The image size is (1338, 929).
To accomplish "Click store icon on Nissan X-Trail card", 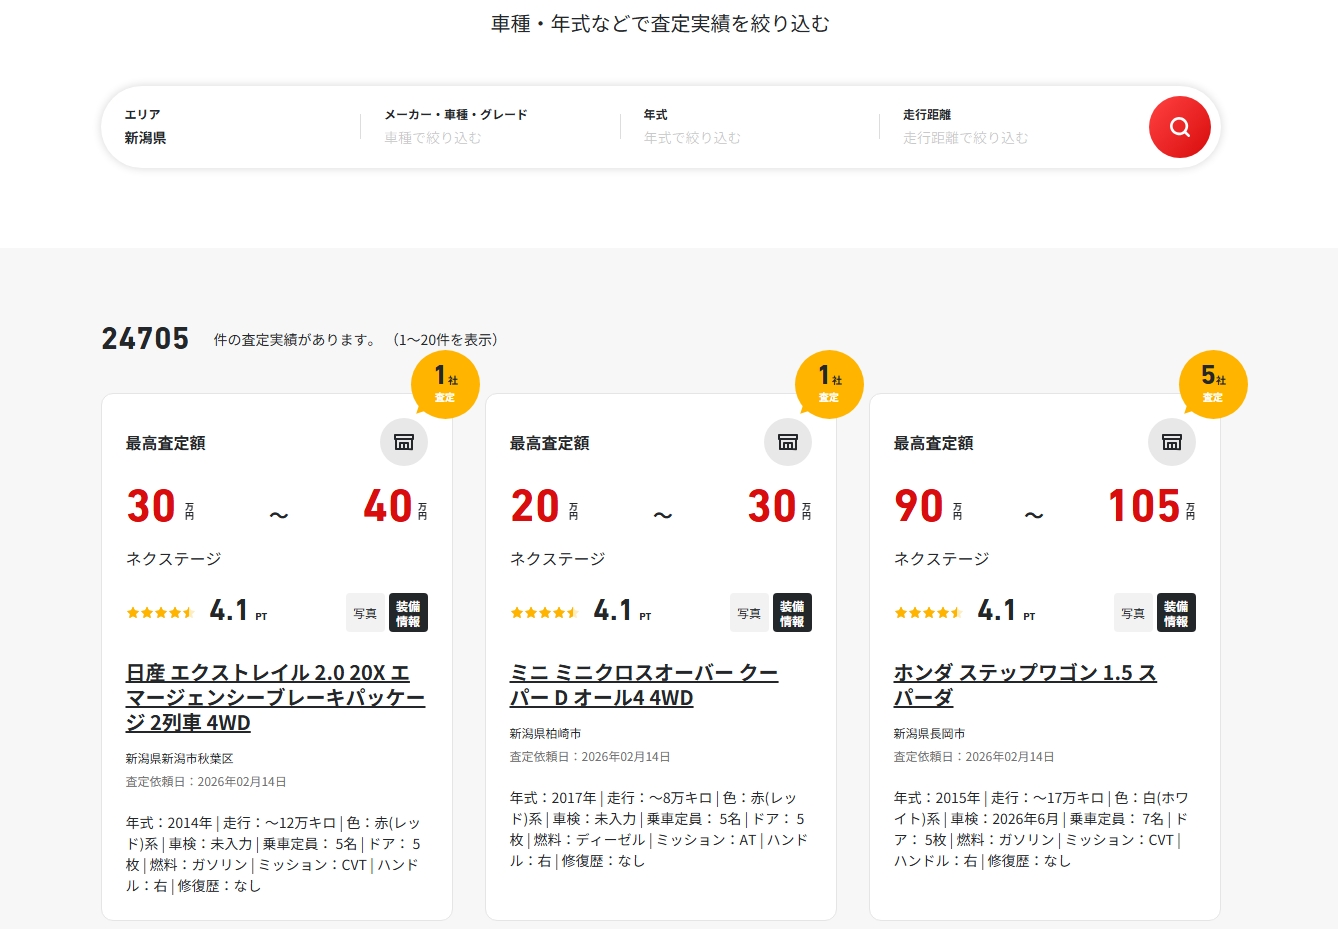I will pyautogui.click(x=404, y=442).
